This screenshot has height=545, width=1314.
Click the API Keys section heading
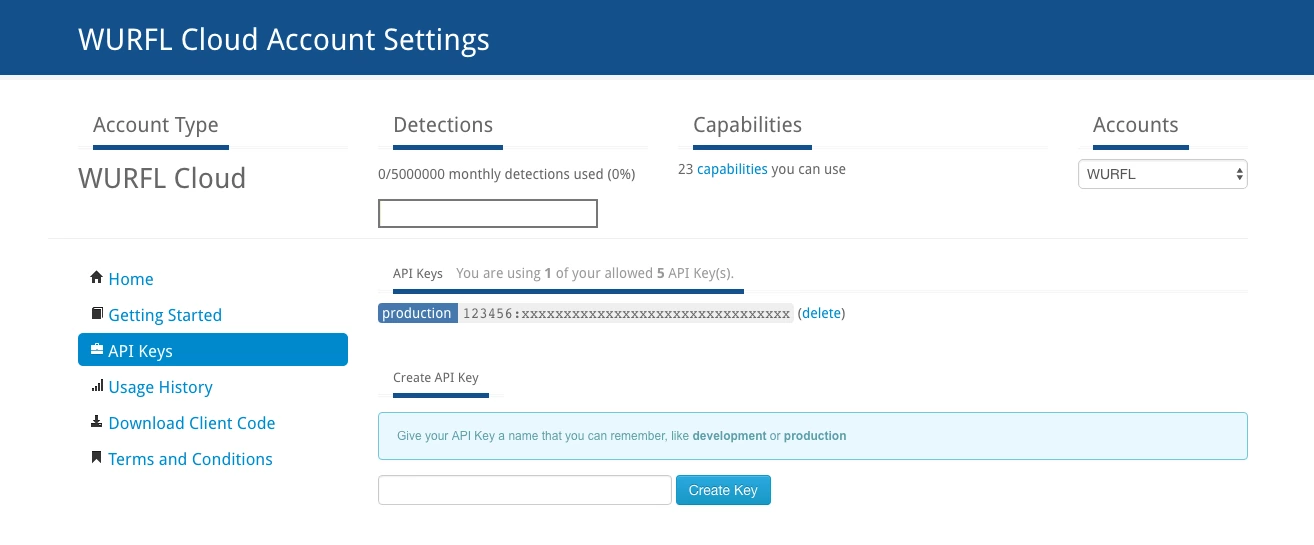point(418,273)
